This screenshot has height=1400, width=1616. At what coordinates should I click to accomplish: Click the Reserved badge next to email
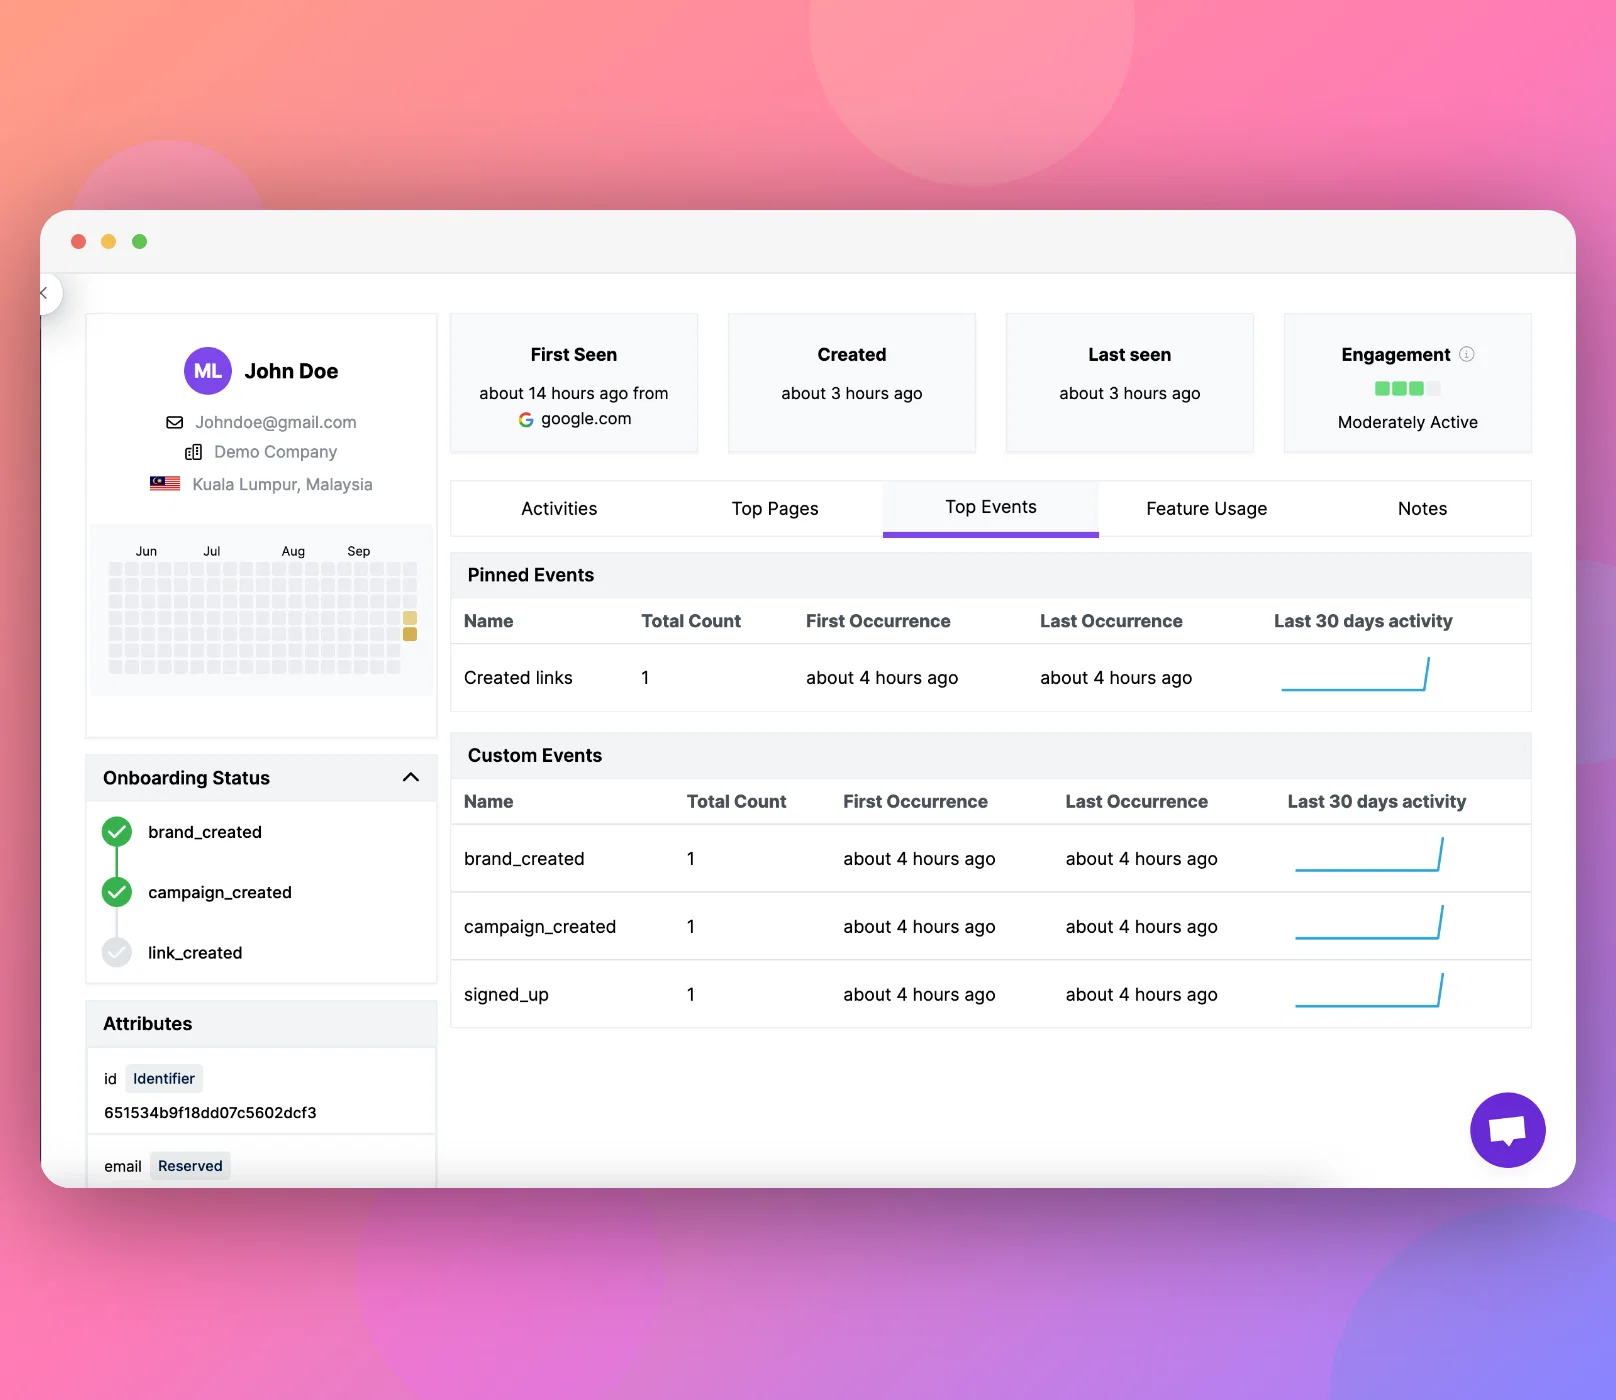tap(190, 1166)
